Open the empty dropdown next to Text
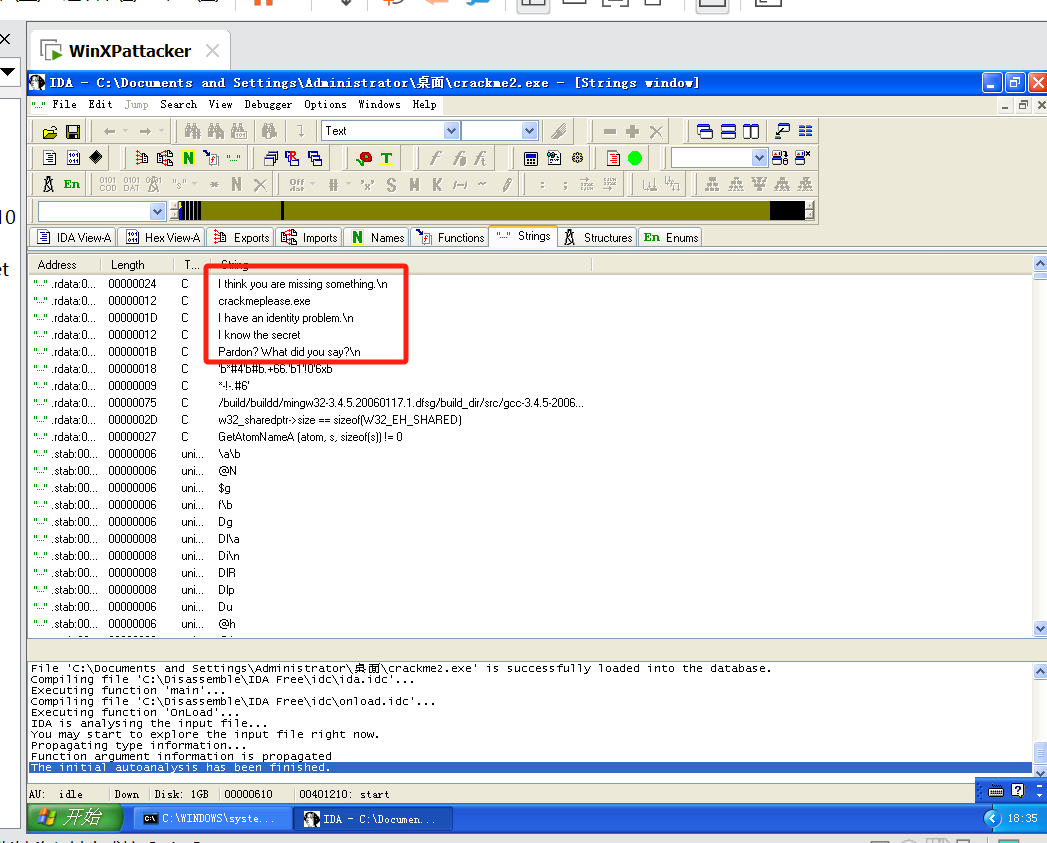This screenshot has height=843, width=1047. pos(529,131)
